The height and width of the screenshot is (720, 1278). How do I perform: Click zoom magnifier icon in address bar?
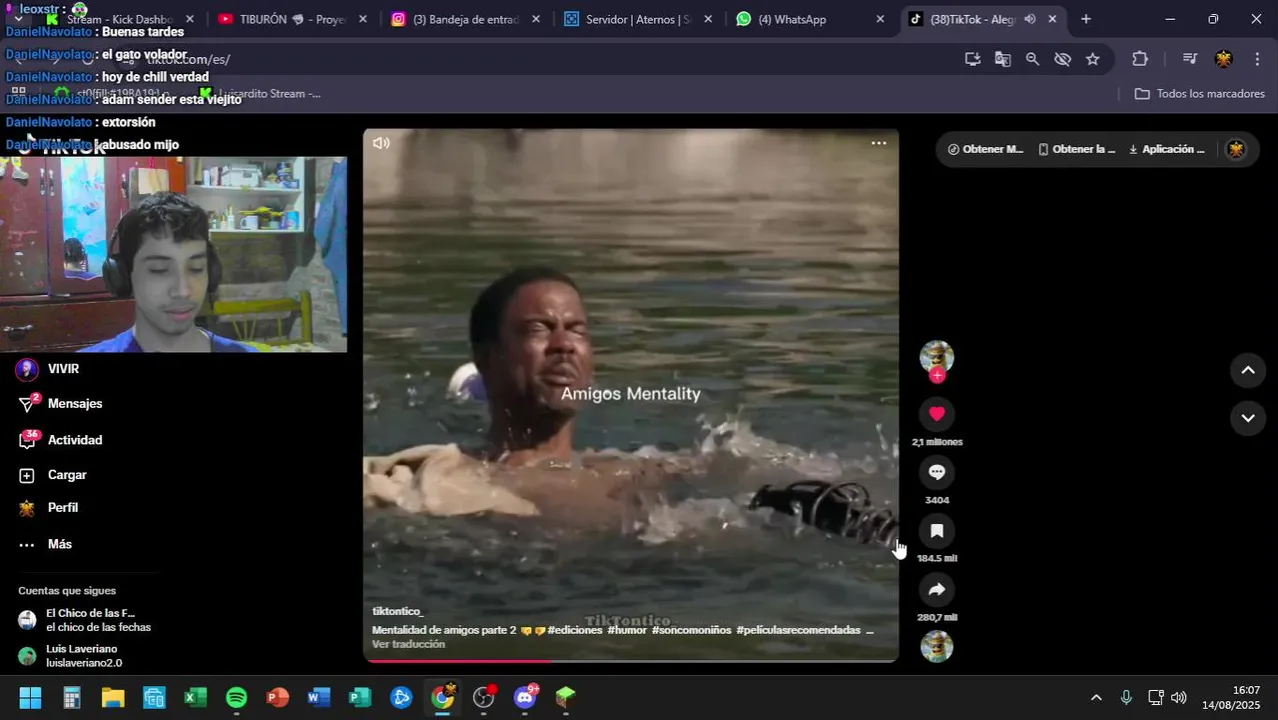click(1032, 59)
